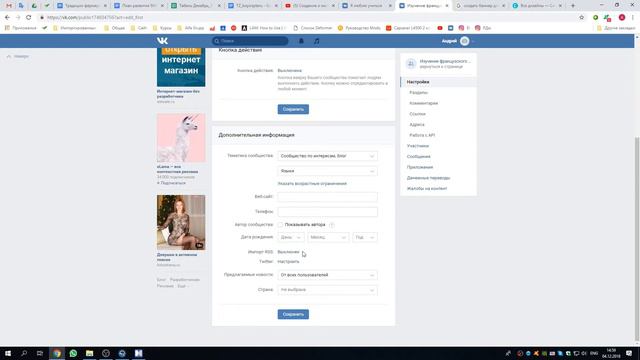Viewport: 640px width, 360px height.
Task: Click the upper Сохранить button under Кнопка действия
Action: coord(293,109)
